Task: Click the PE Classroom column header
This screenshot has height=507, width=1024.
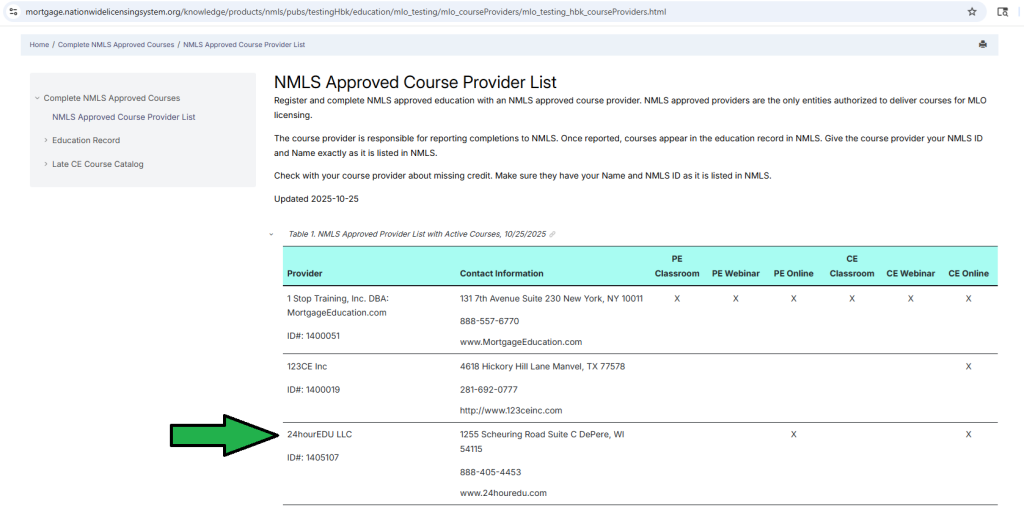Action: coord(677,266)
